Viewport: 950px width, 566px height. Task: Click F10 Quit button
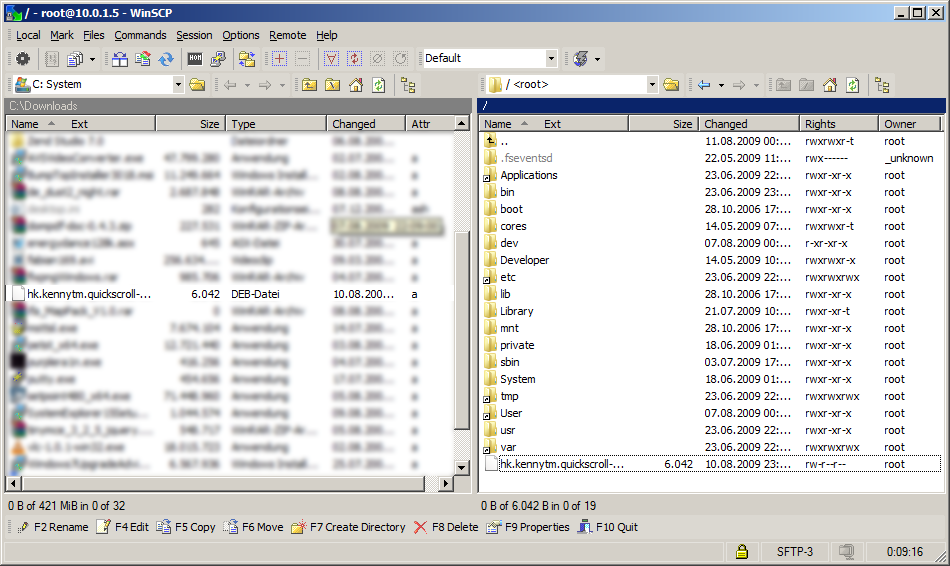point(608,527)
